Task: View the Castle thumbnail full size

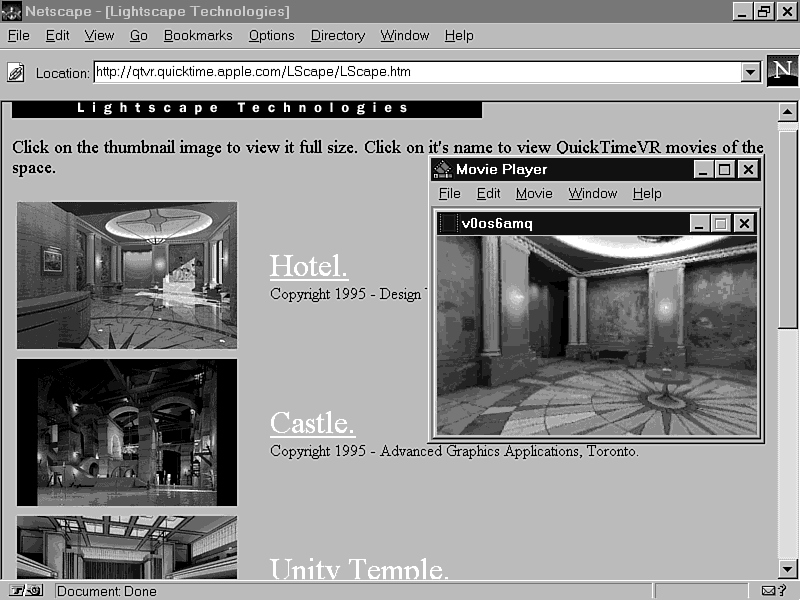Action: [x=127, y=432]
